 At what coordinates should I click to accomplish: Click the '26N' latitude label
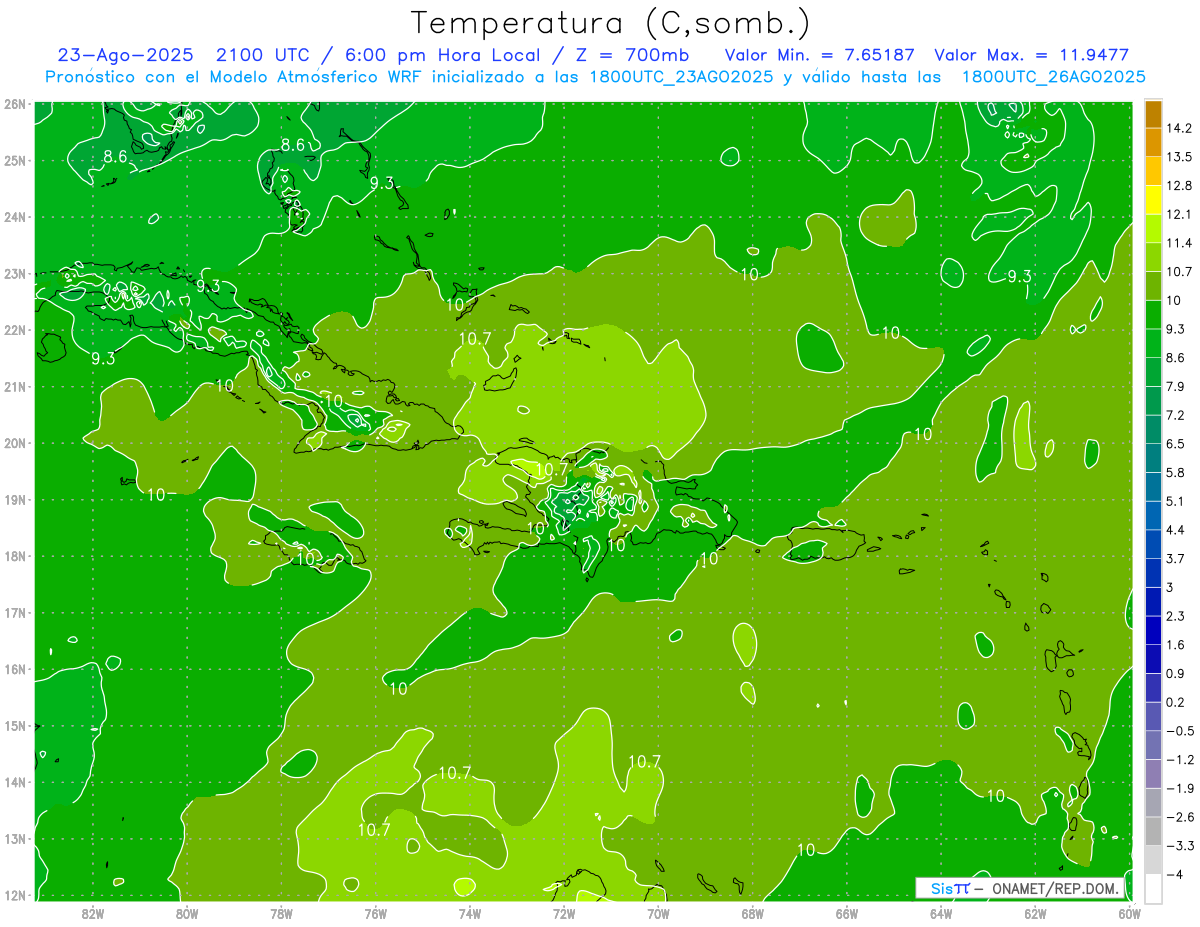[14, 104]
